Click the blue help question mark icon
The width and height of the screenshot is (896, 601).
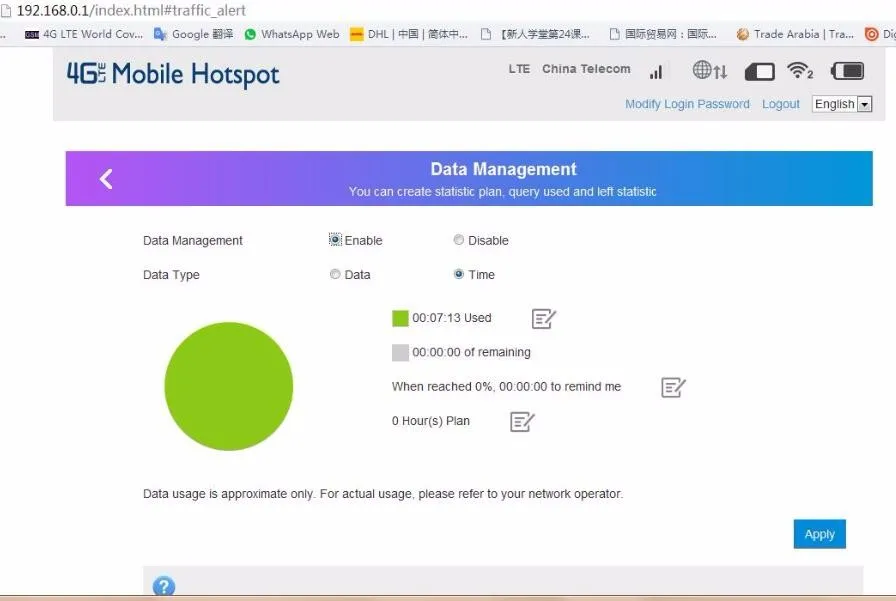click(164, 587)
